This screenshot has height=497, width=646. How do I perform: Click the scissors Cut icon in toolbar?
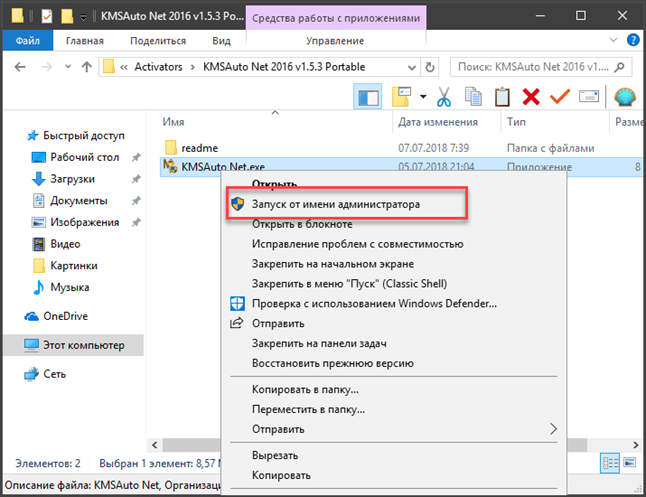[x=445, y=97]
